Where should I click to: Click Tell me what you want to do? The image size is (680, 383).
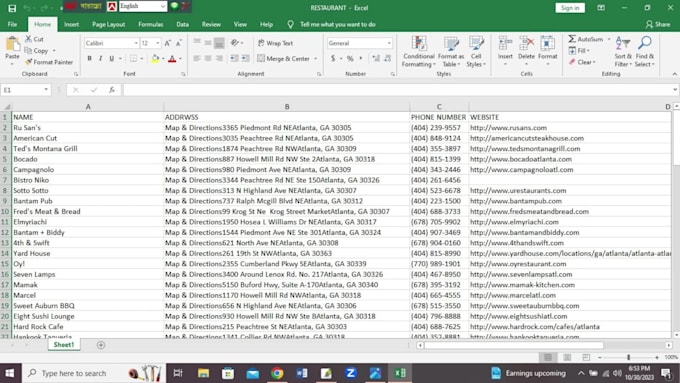click(x=337, y=24)
